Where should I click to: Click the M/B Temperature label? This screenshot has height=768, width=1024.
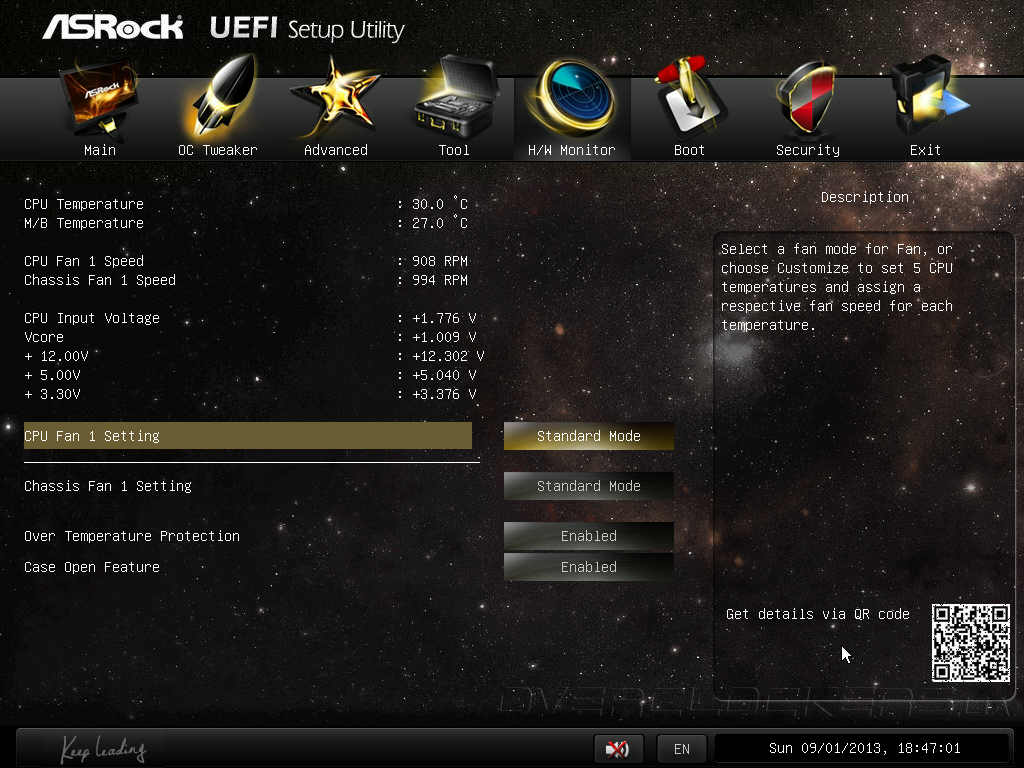tap(84, 223)
